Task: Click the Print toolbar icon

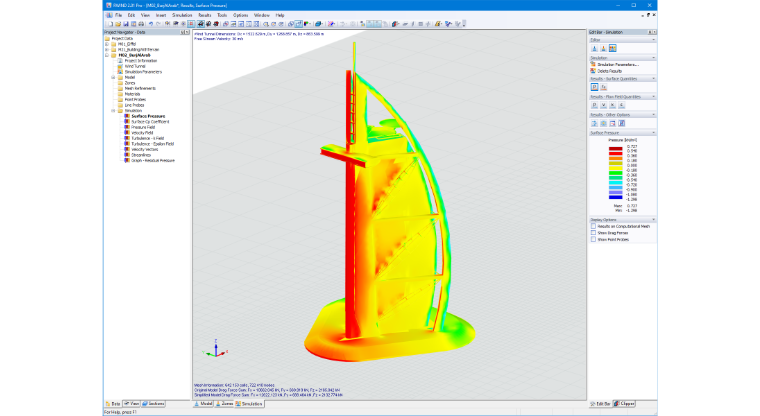Action: click(x=141, y=24)
